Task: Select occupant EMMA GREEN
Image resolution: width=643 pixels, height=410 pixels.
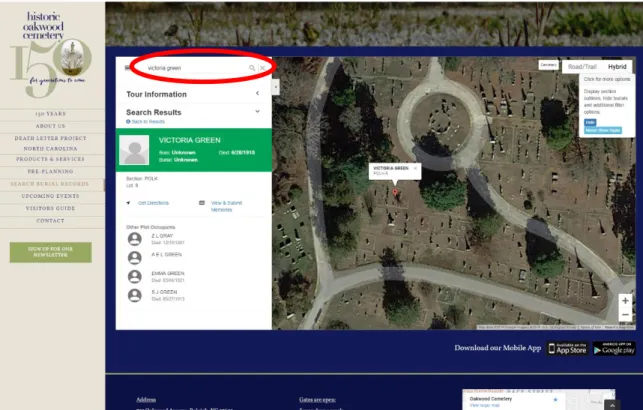Action: point(168,273)
